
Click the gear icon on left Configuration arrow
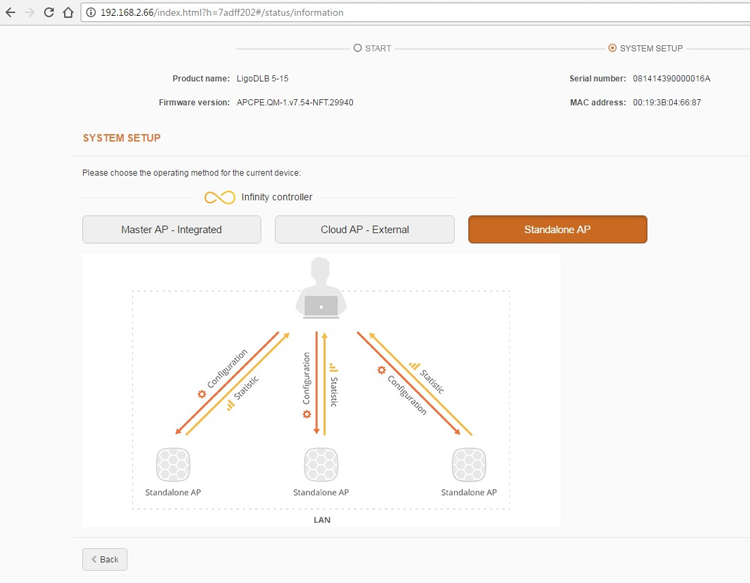coord(202,394)
